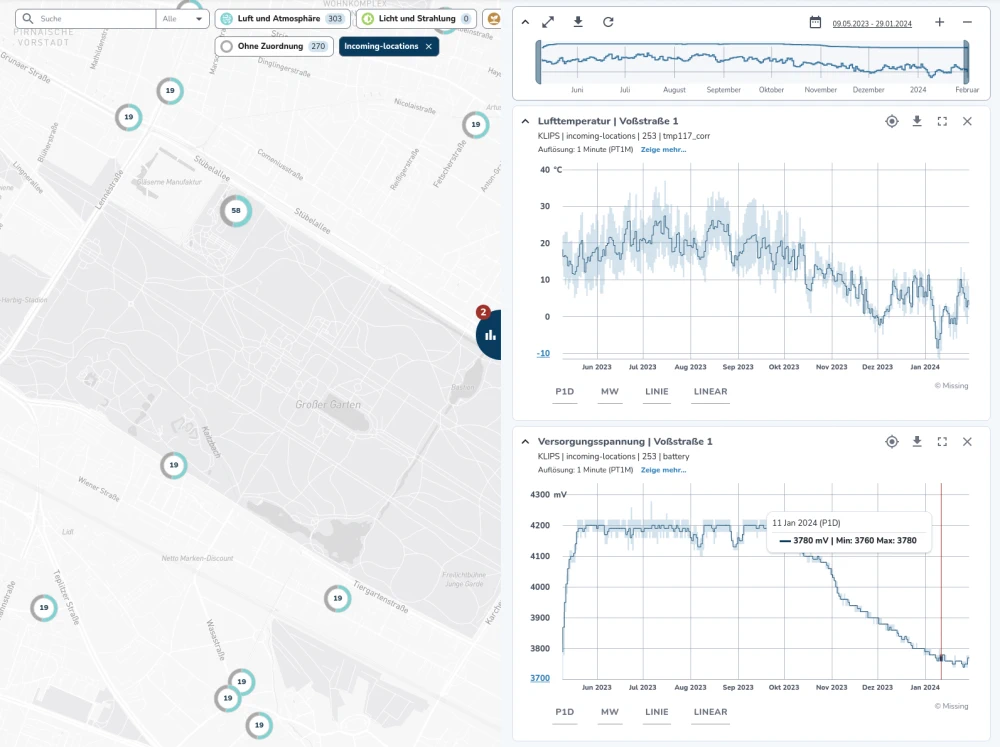Image resolution: width=1000 pixels, height=747 pixels.
Task: Locate Lufttemperatur sensor on map
Action: tap(892, 121)
